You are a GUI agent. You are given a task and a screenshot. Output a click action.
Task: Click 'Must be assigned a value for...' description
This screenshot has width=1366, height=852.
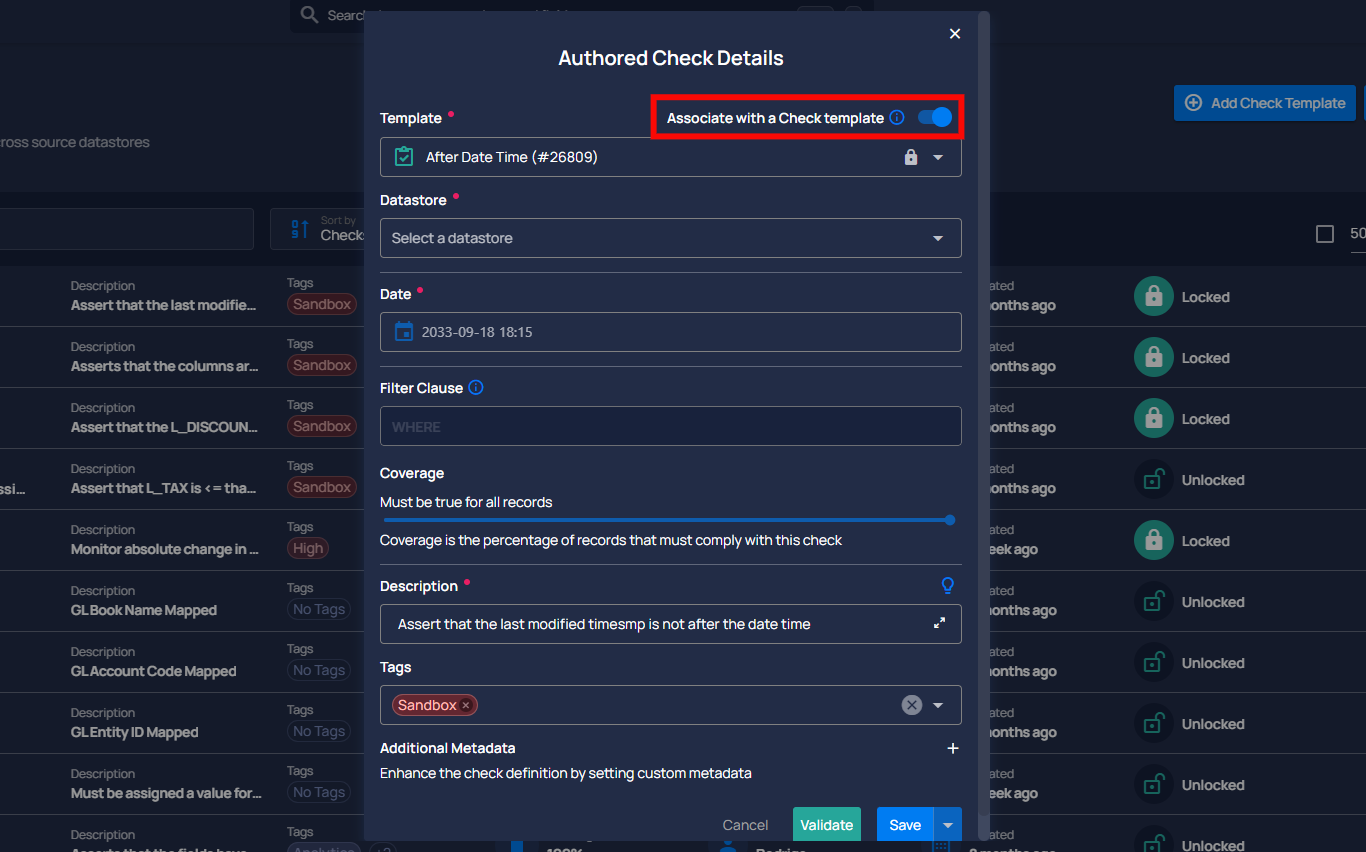point(166,793)
